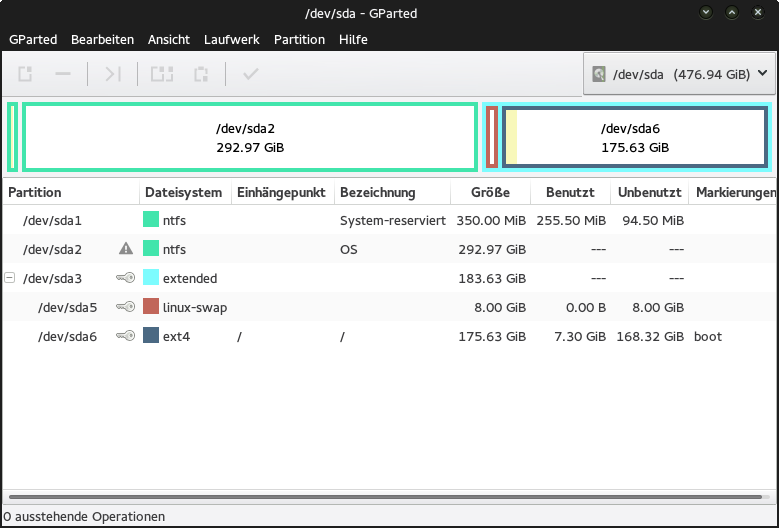Click the Dateisystem column header

point(185,192)
